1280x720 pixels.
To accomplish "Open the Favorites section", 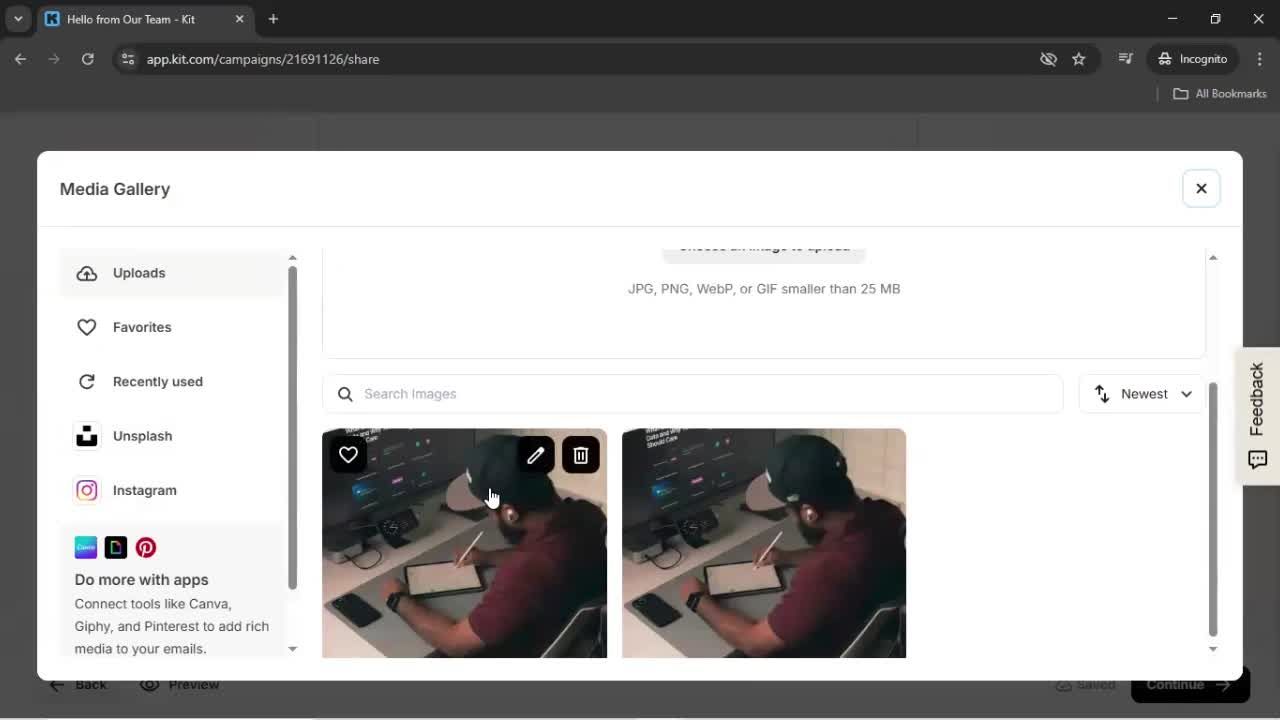I will (142, 327).
